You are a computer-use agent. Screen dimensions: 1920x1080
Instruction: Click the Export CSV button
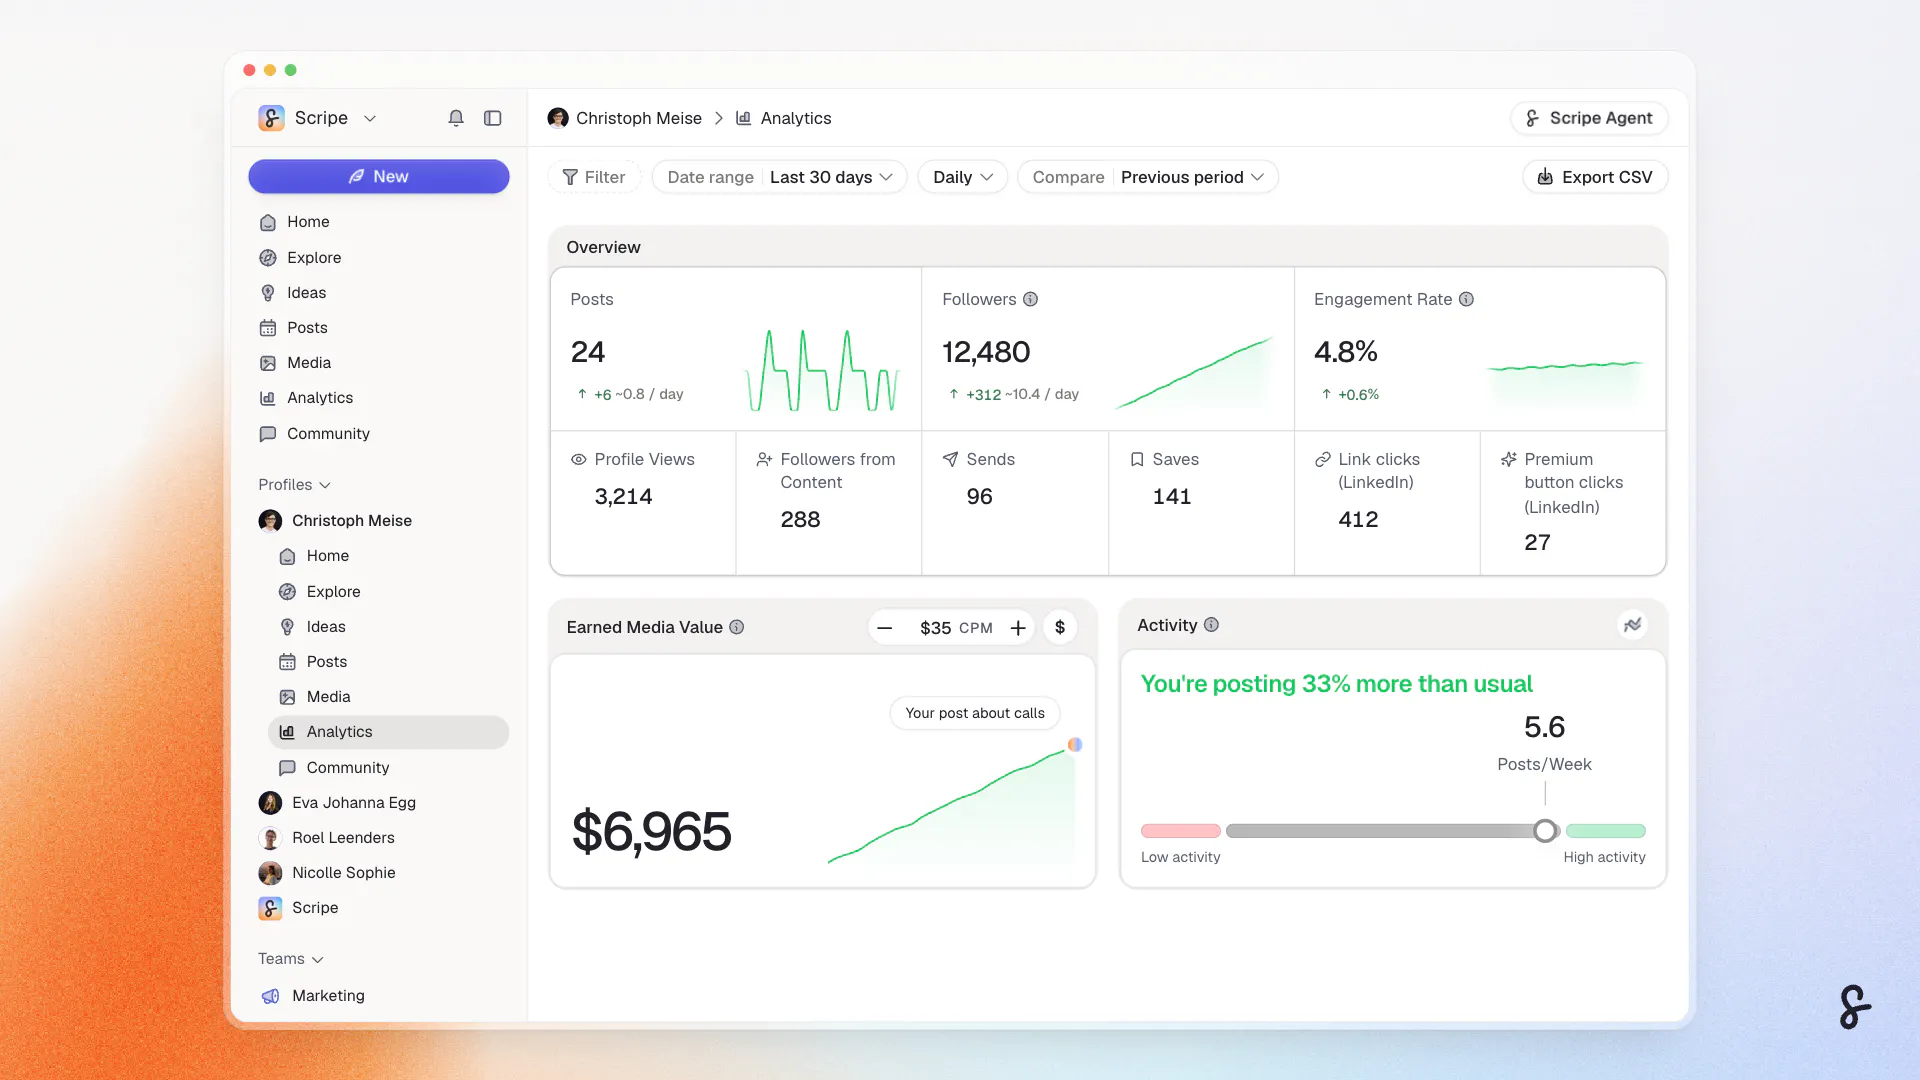[x=1595, y=177]
